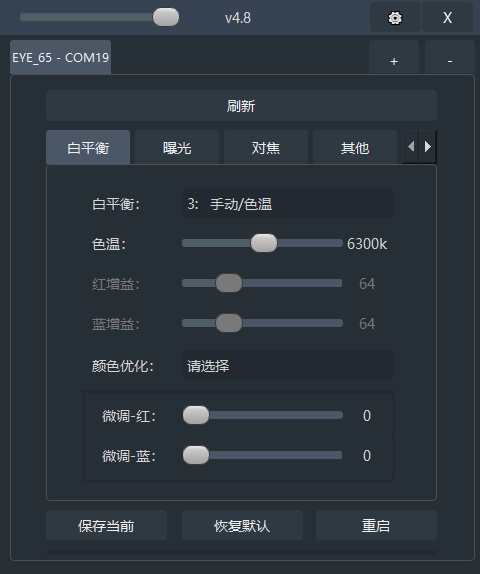Add a device with the plus button
Viewport: 480px width, 574px height.
[x=394, y=59]
